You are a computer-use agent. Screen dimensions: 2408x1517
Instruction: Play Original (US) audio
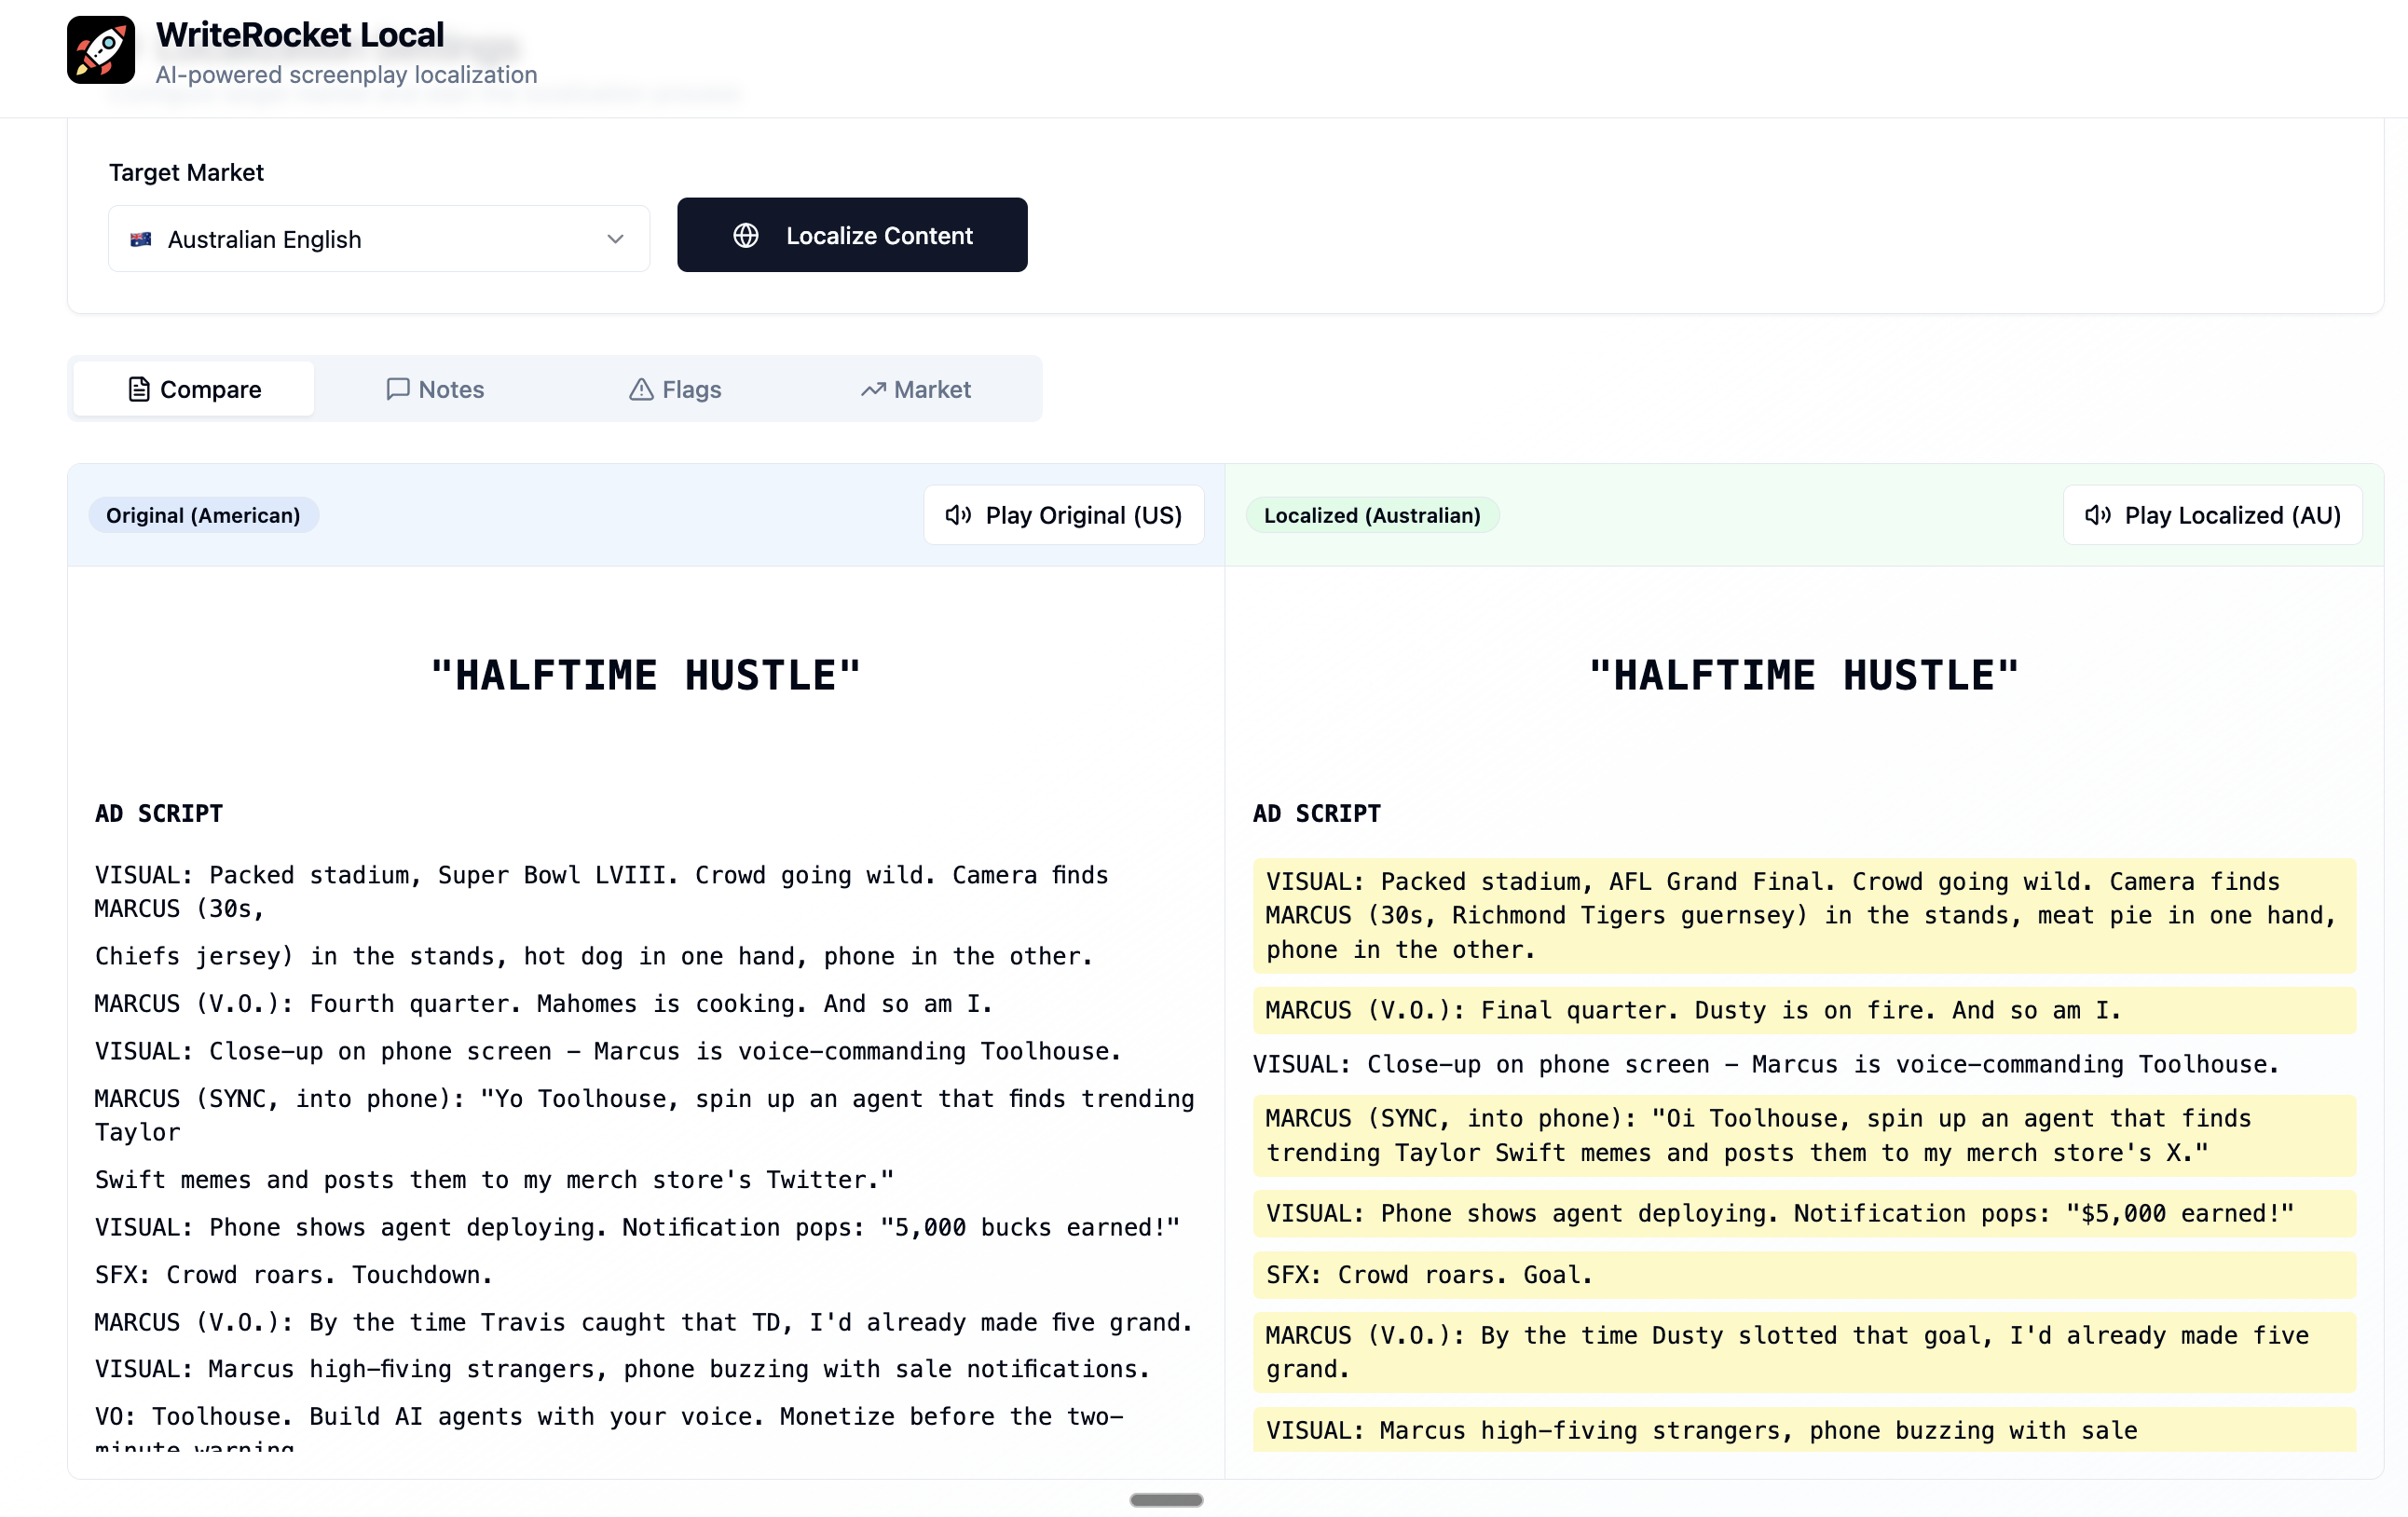(x=1064, y=515)
